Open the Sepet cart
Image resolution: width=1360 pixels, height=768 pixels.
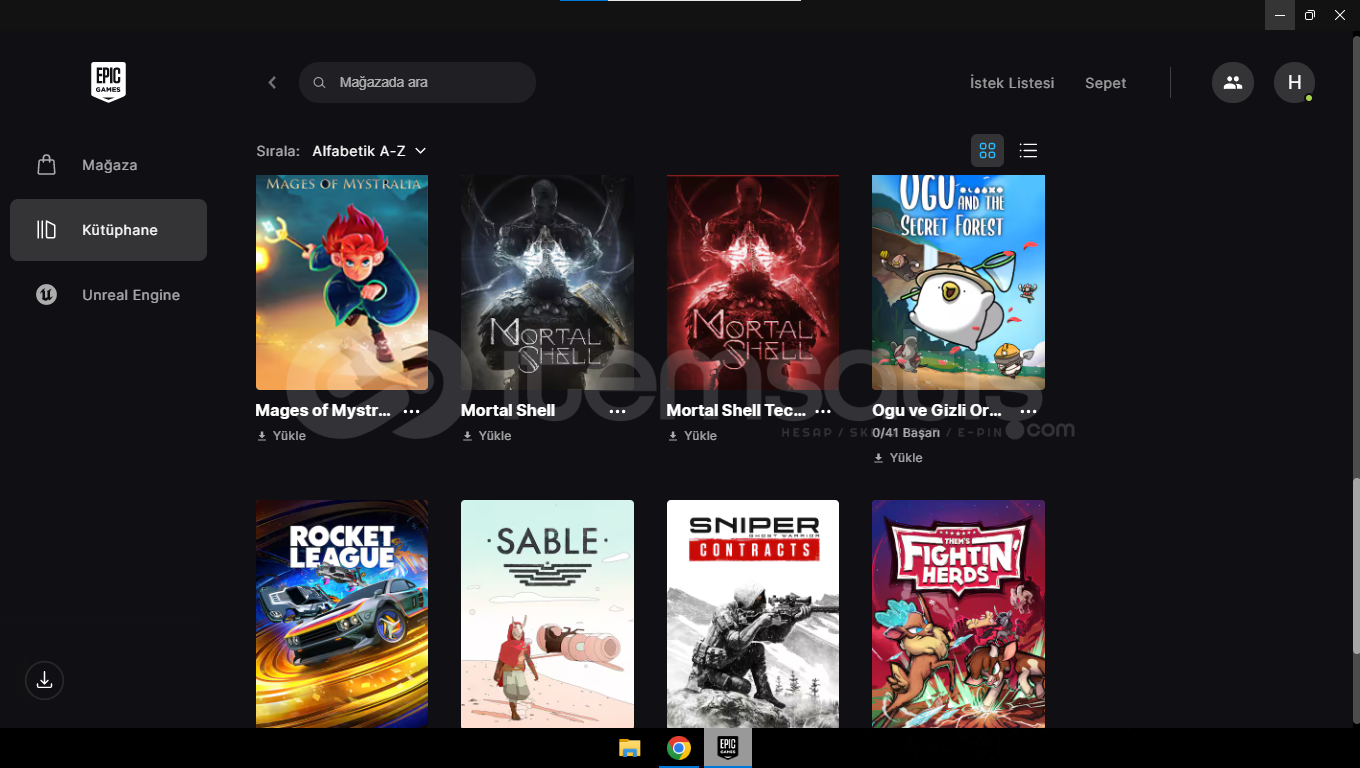(x=1105, y=83)
